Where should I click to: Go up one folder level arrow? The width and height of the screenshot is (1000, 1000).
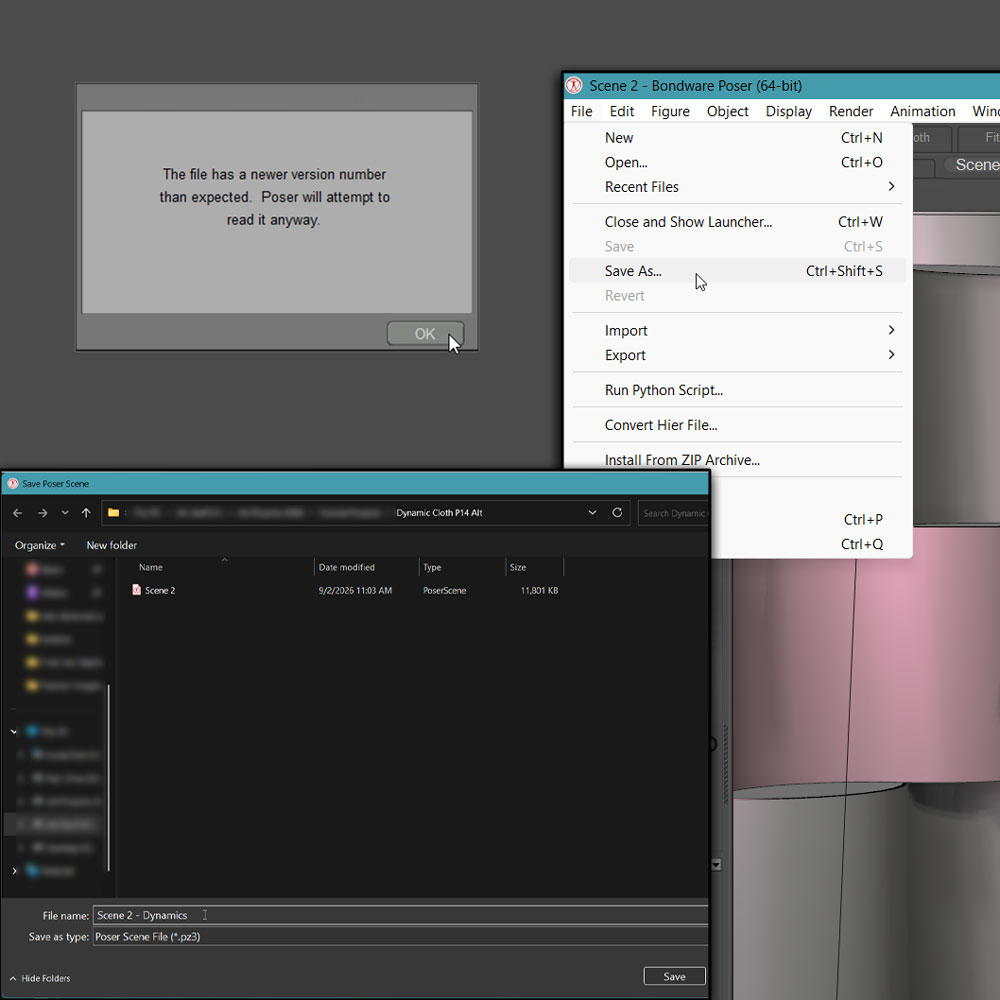pyautogui.click(x=86, y=513)
